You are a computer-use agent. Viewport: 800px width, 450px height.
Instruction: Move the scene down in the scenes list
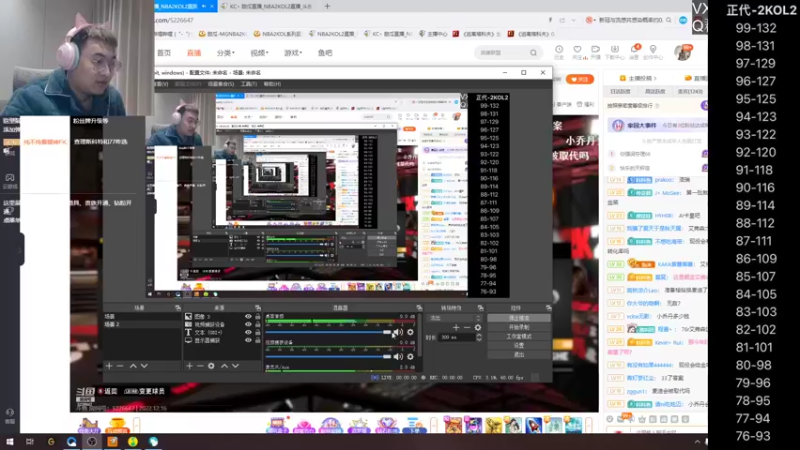point(144,366)
